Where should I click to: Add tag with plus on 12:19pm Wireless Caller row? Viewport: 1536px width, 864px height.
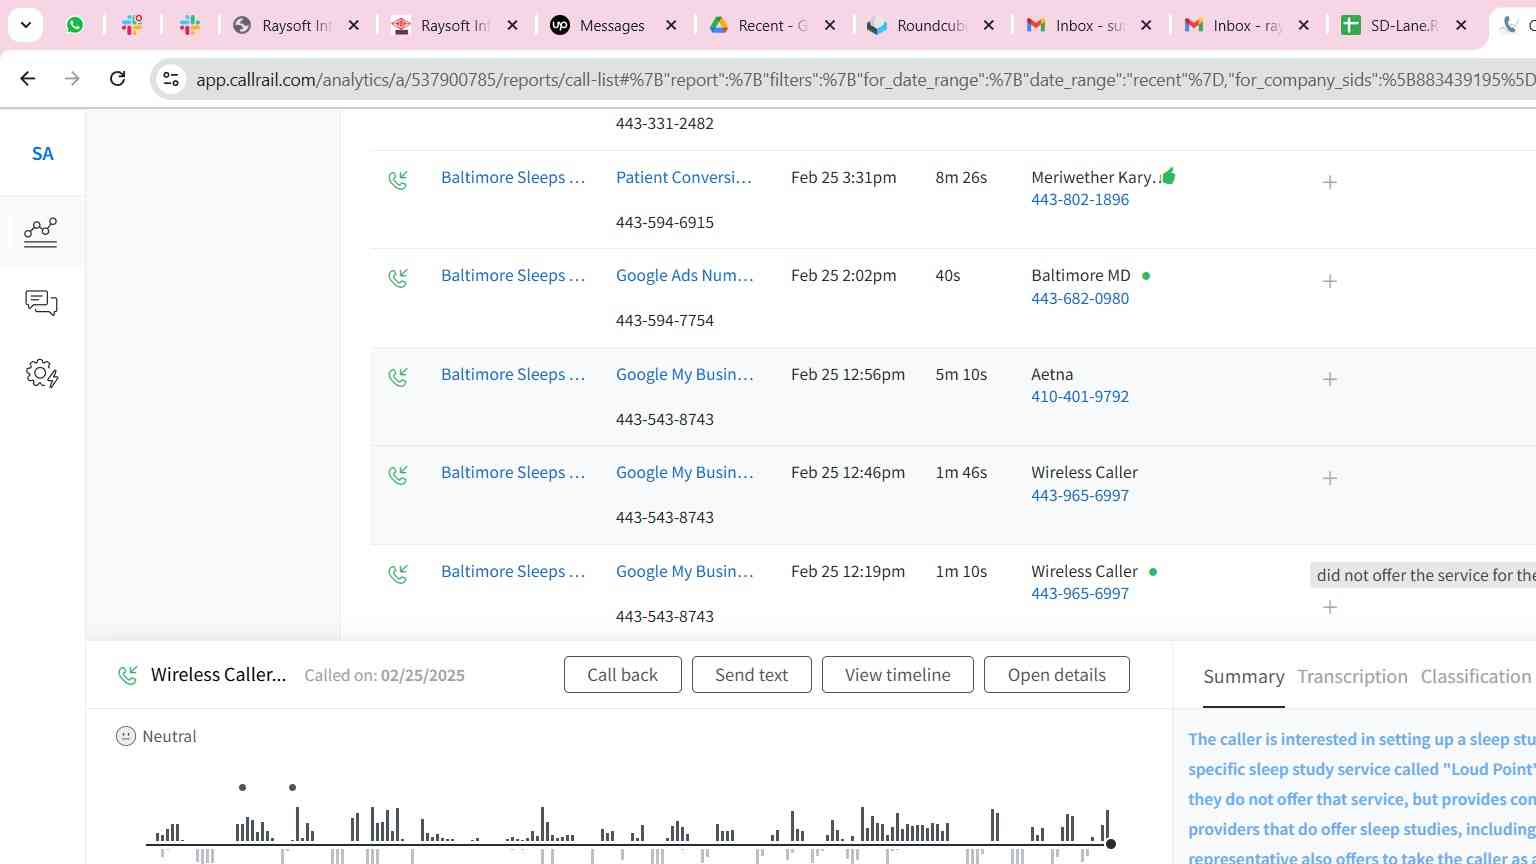(1330, 607)
